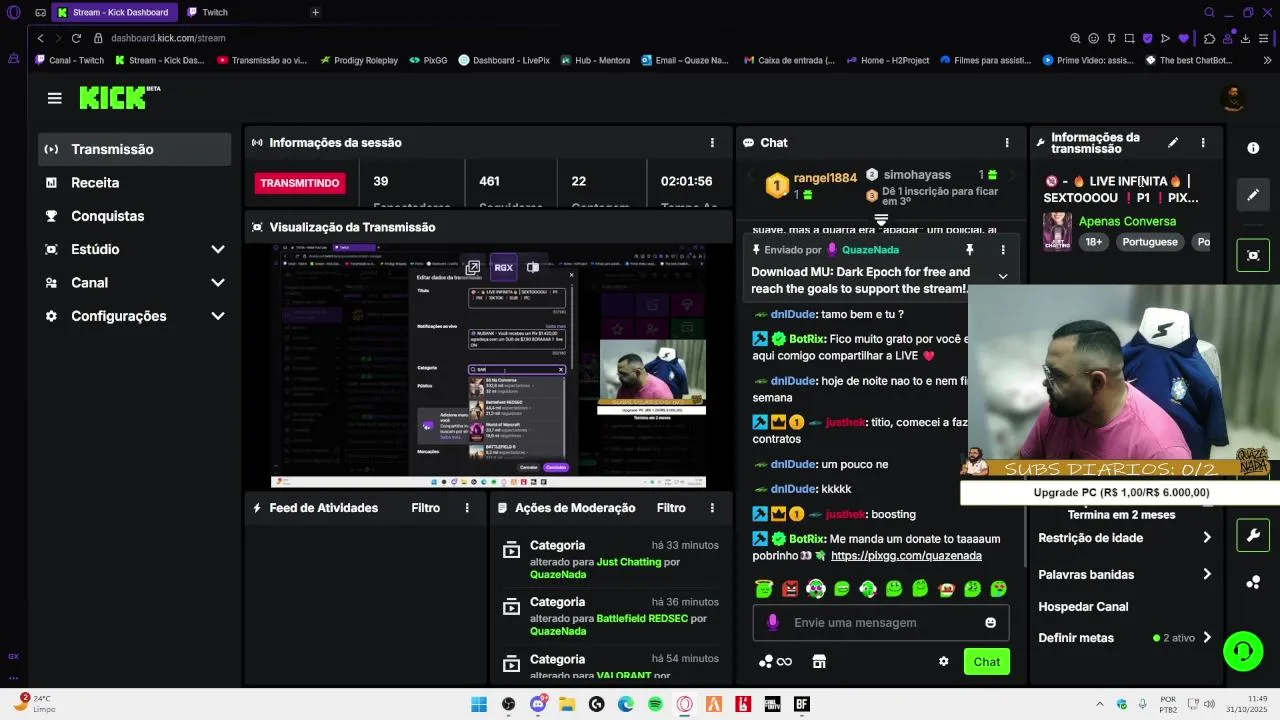
Task: Open the Dashboard - LivePix bookmark
Action: (504, 60)
